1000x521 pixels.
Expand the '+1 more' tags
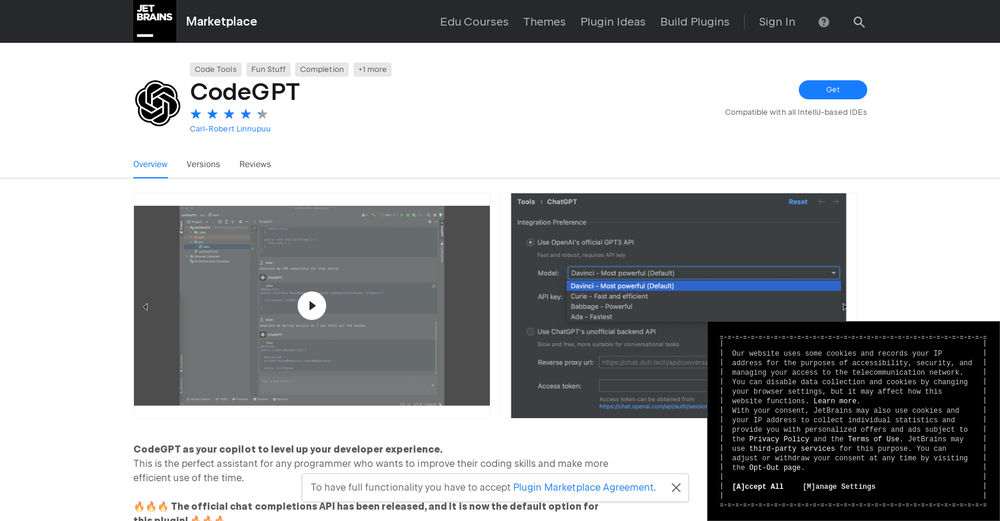pos(372,70)
